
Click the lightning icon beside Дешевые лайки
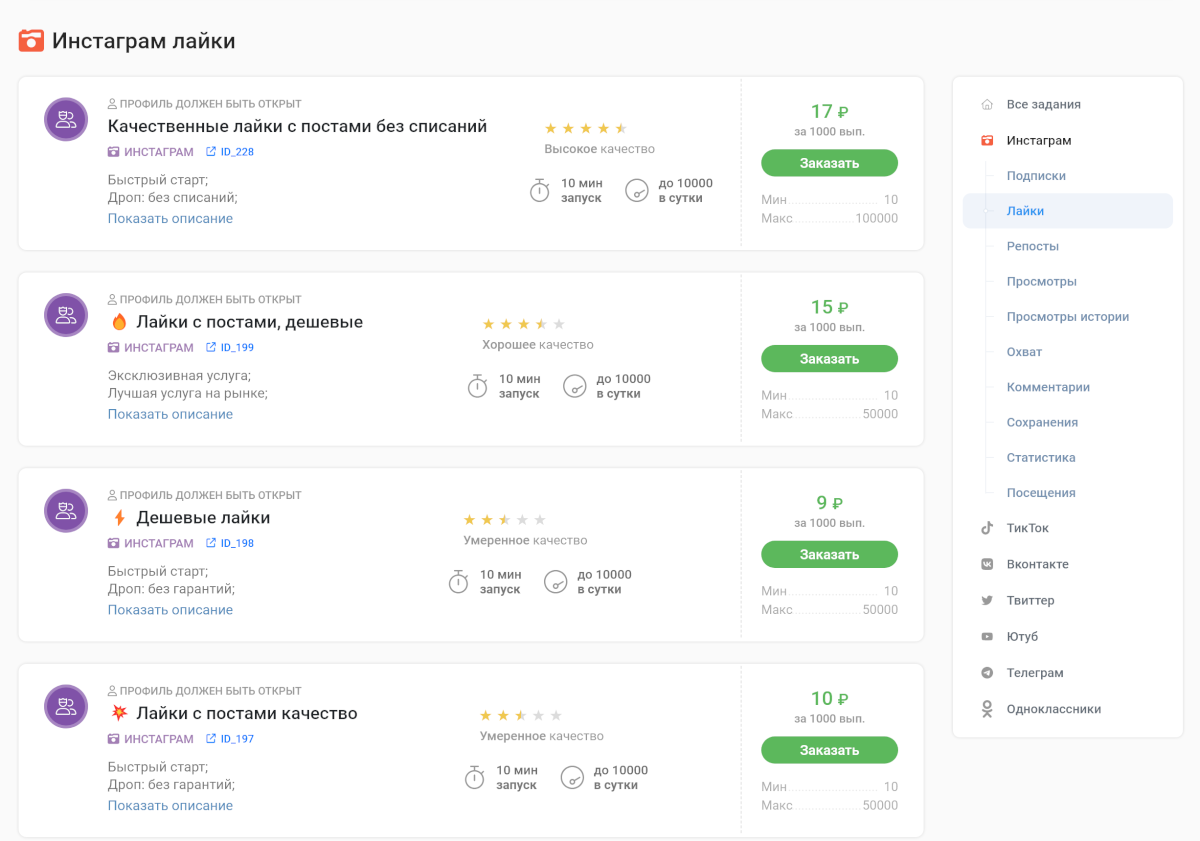[120, 518]
